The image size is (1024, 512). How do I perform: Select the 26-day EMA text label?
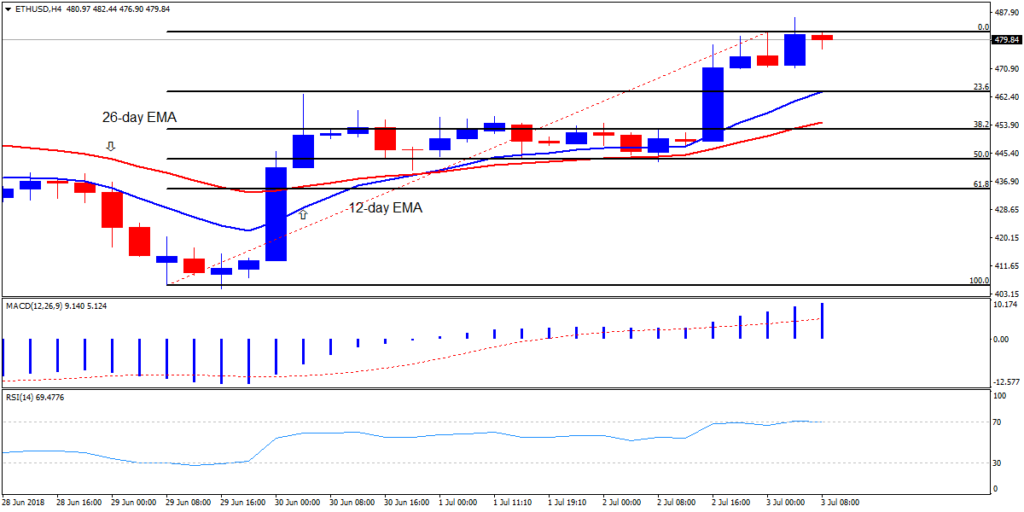[x=139, y=118]
